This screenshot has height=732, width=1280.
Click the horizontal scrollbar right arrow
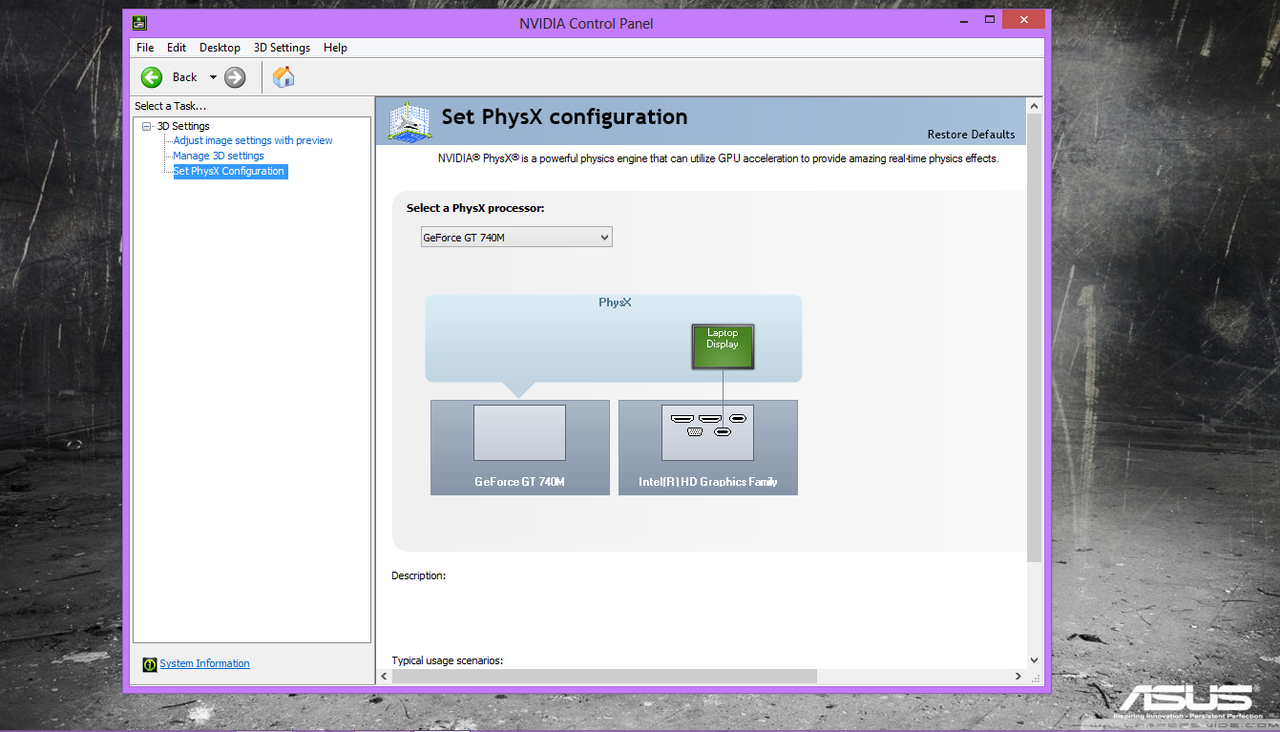tap(1019, 677)
